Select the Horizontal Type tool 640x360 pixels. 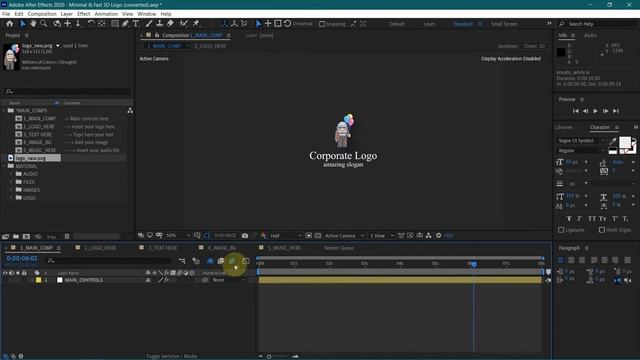click(x=136, y=24)
